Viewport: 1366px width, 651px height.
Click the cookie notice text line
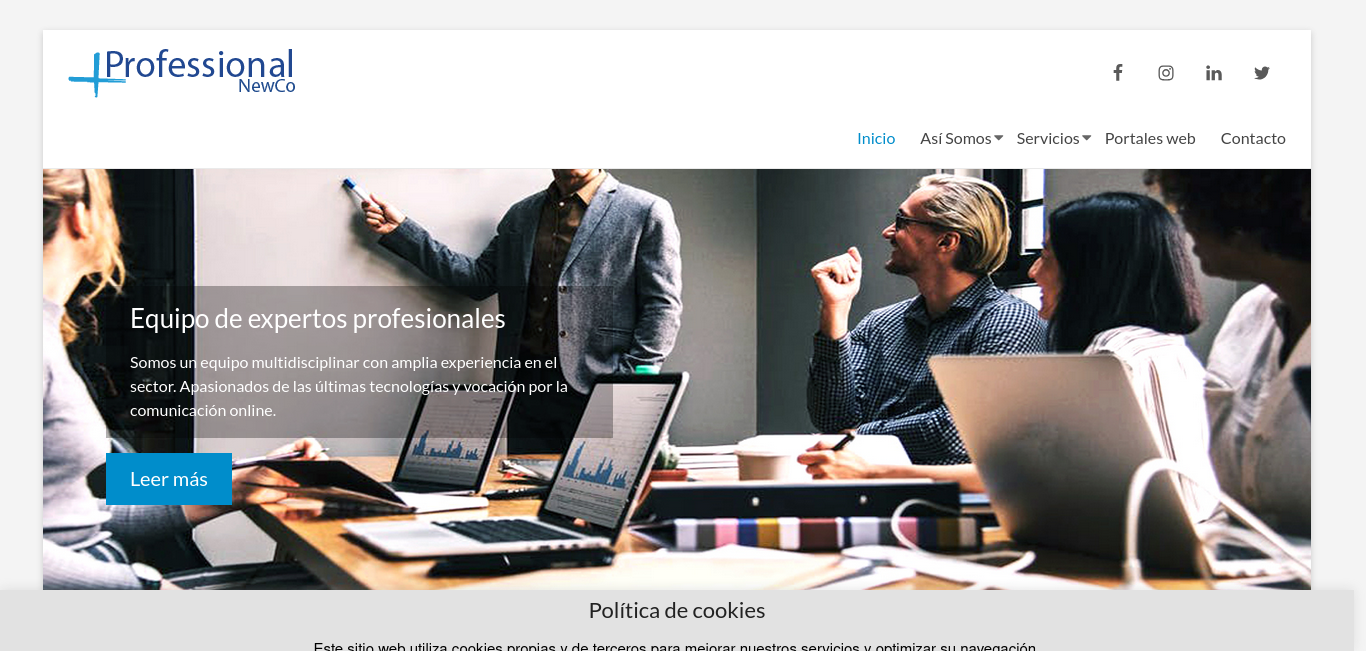pos(675,646)
